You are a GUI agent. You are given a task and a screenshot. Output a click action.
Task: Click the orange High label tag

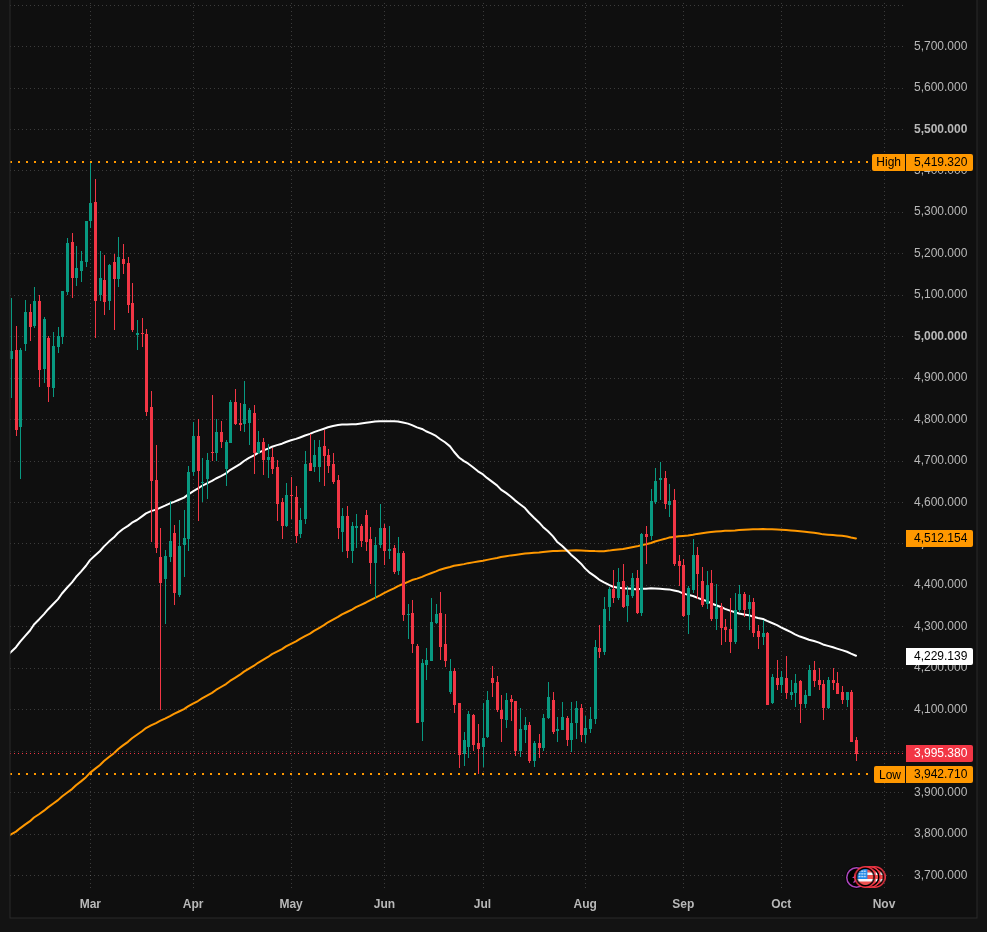pos(888,162)
